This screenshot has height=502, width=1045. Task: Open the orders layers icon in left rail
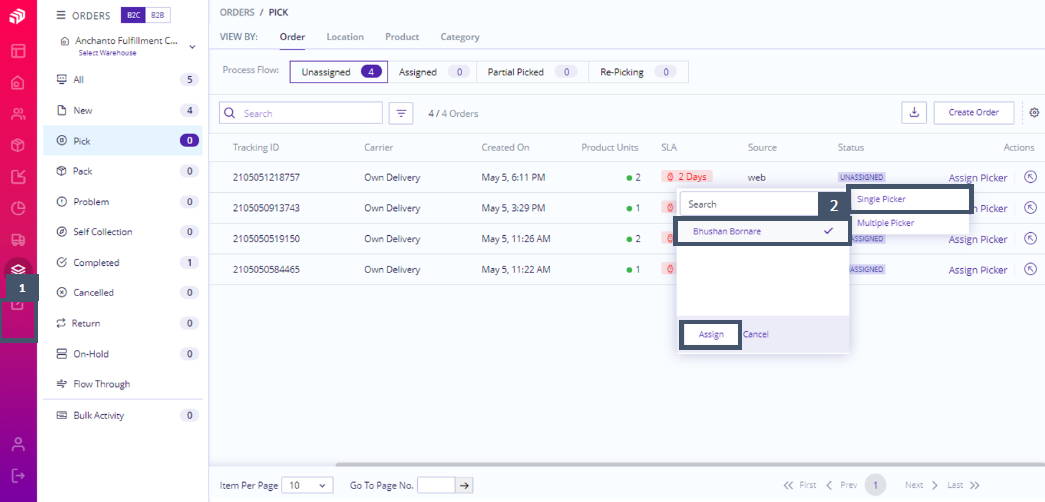[18, 269]
